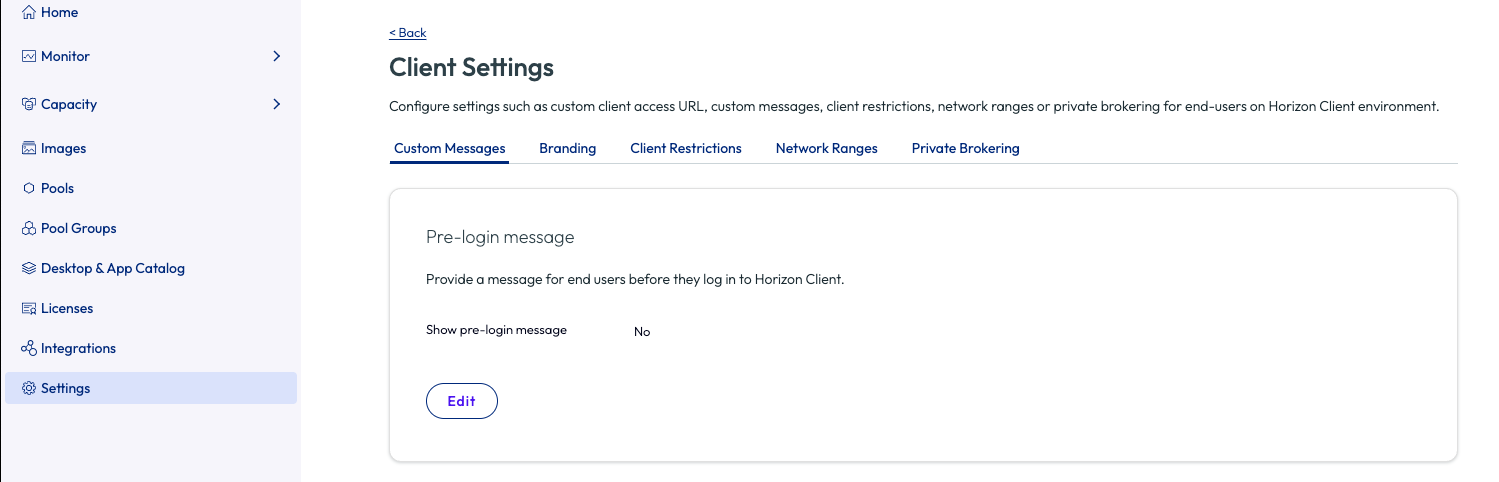Click the Pools hexagon icon

29,189
